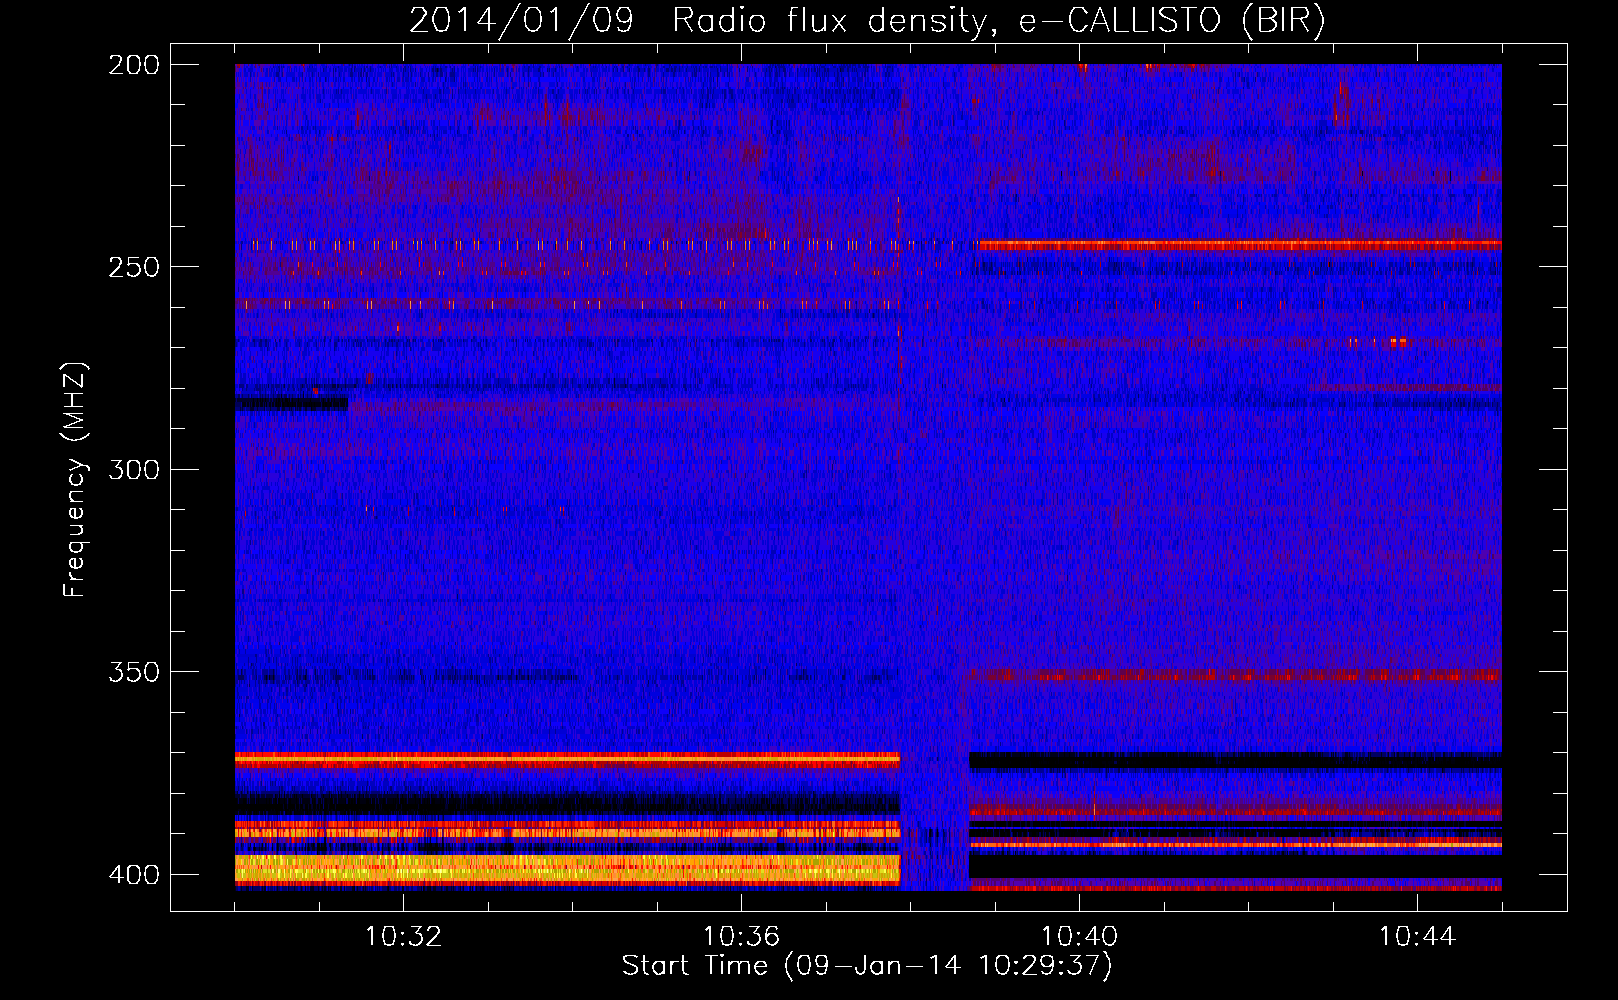Click the "Start Time (09-Jan-14 10:29:37)" label
Image resolution: width=1618 pixels, height=1000 pixels.
tap(867, 966)
